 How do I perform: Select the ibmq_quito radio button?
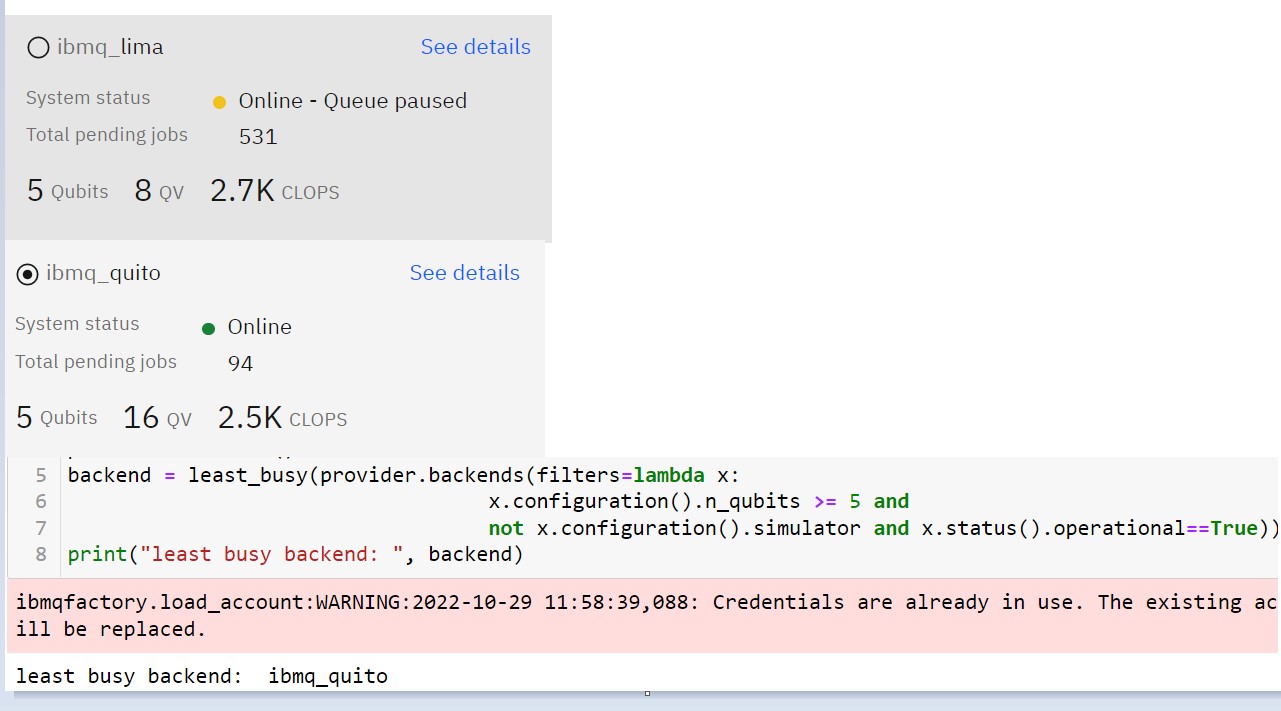pos(28,274)
